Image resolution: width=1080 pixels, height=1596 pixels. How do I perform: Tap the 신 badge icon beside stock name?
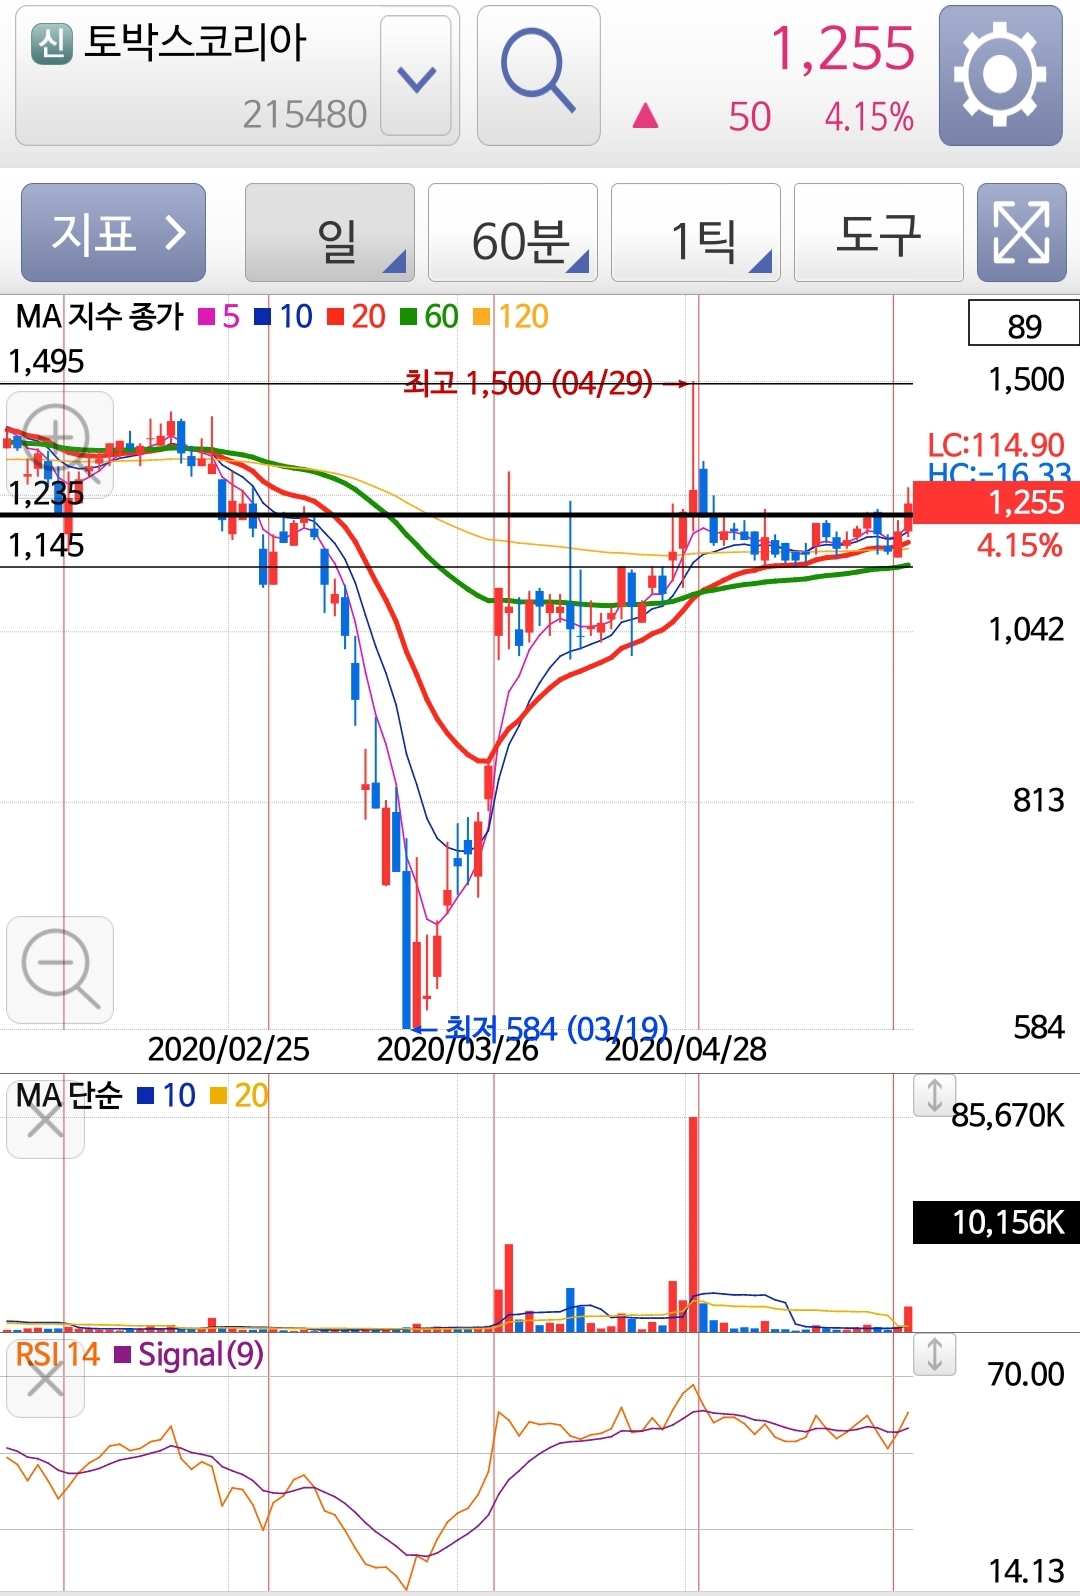pos(52,44)
